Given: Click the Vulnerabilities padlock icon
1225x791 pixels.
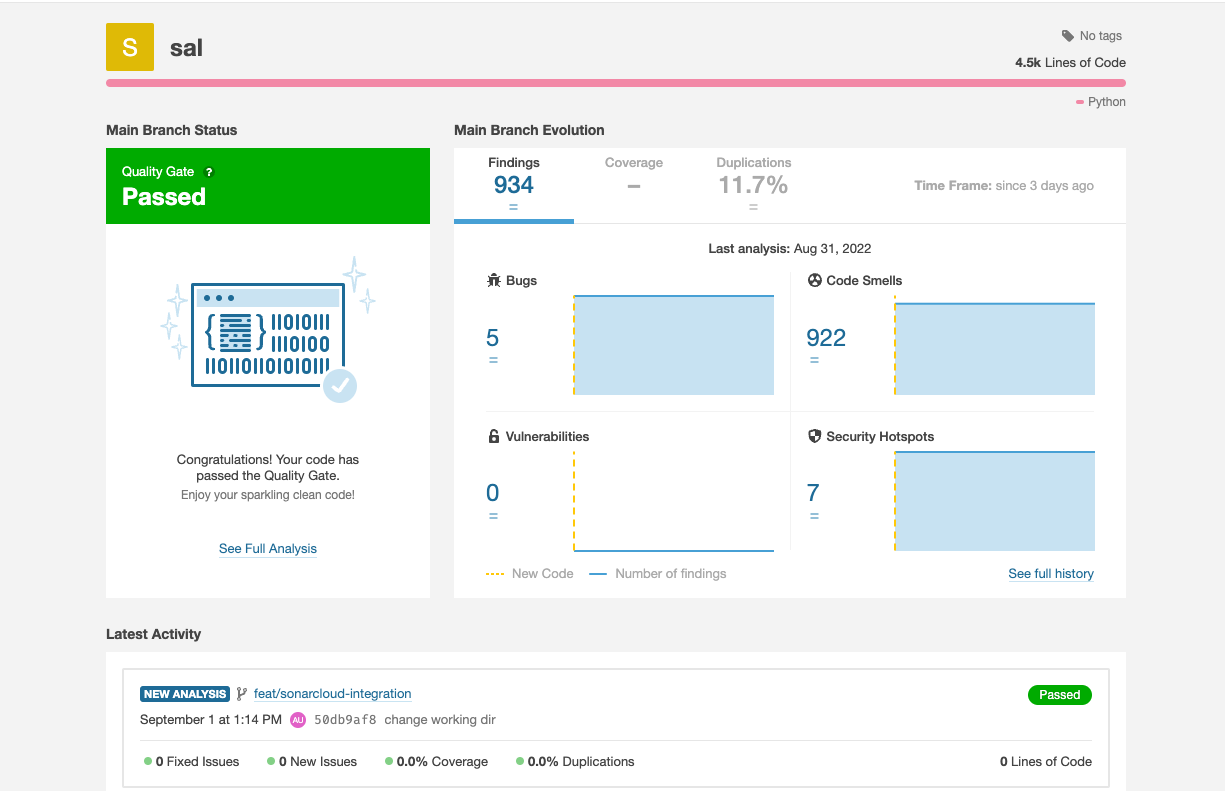Looking at the screenshot, I should 493,437.
